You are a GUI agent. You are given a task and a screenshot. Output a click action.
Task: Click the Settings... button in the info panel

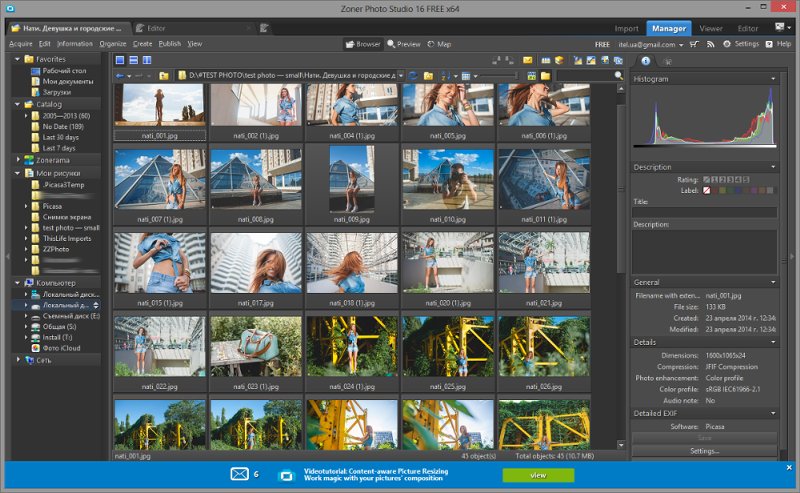[705, 451]
